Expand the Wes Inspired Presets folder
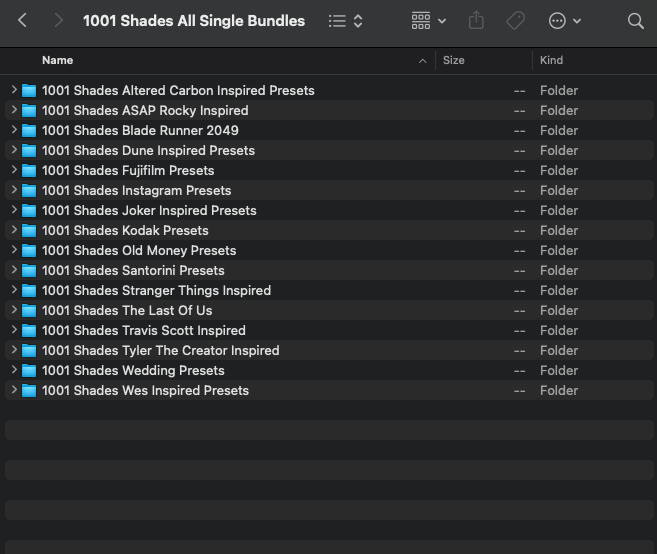 [x=14, y=390]
